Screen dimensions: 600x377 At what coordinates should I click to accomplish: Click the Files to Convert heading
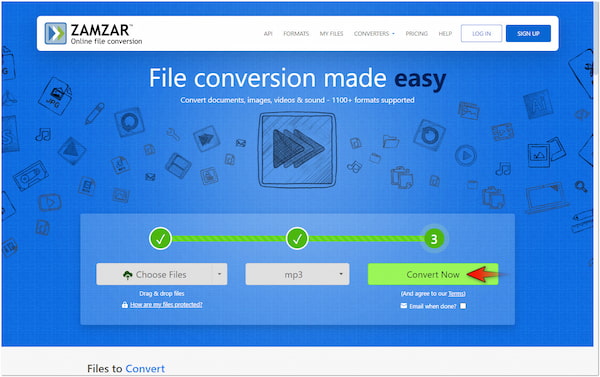126,369
